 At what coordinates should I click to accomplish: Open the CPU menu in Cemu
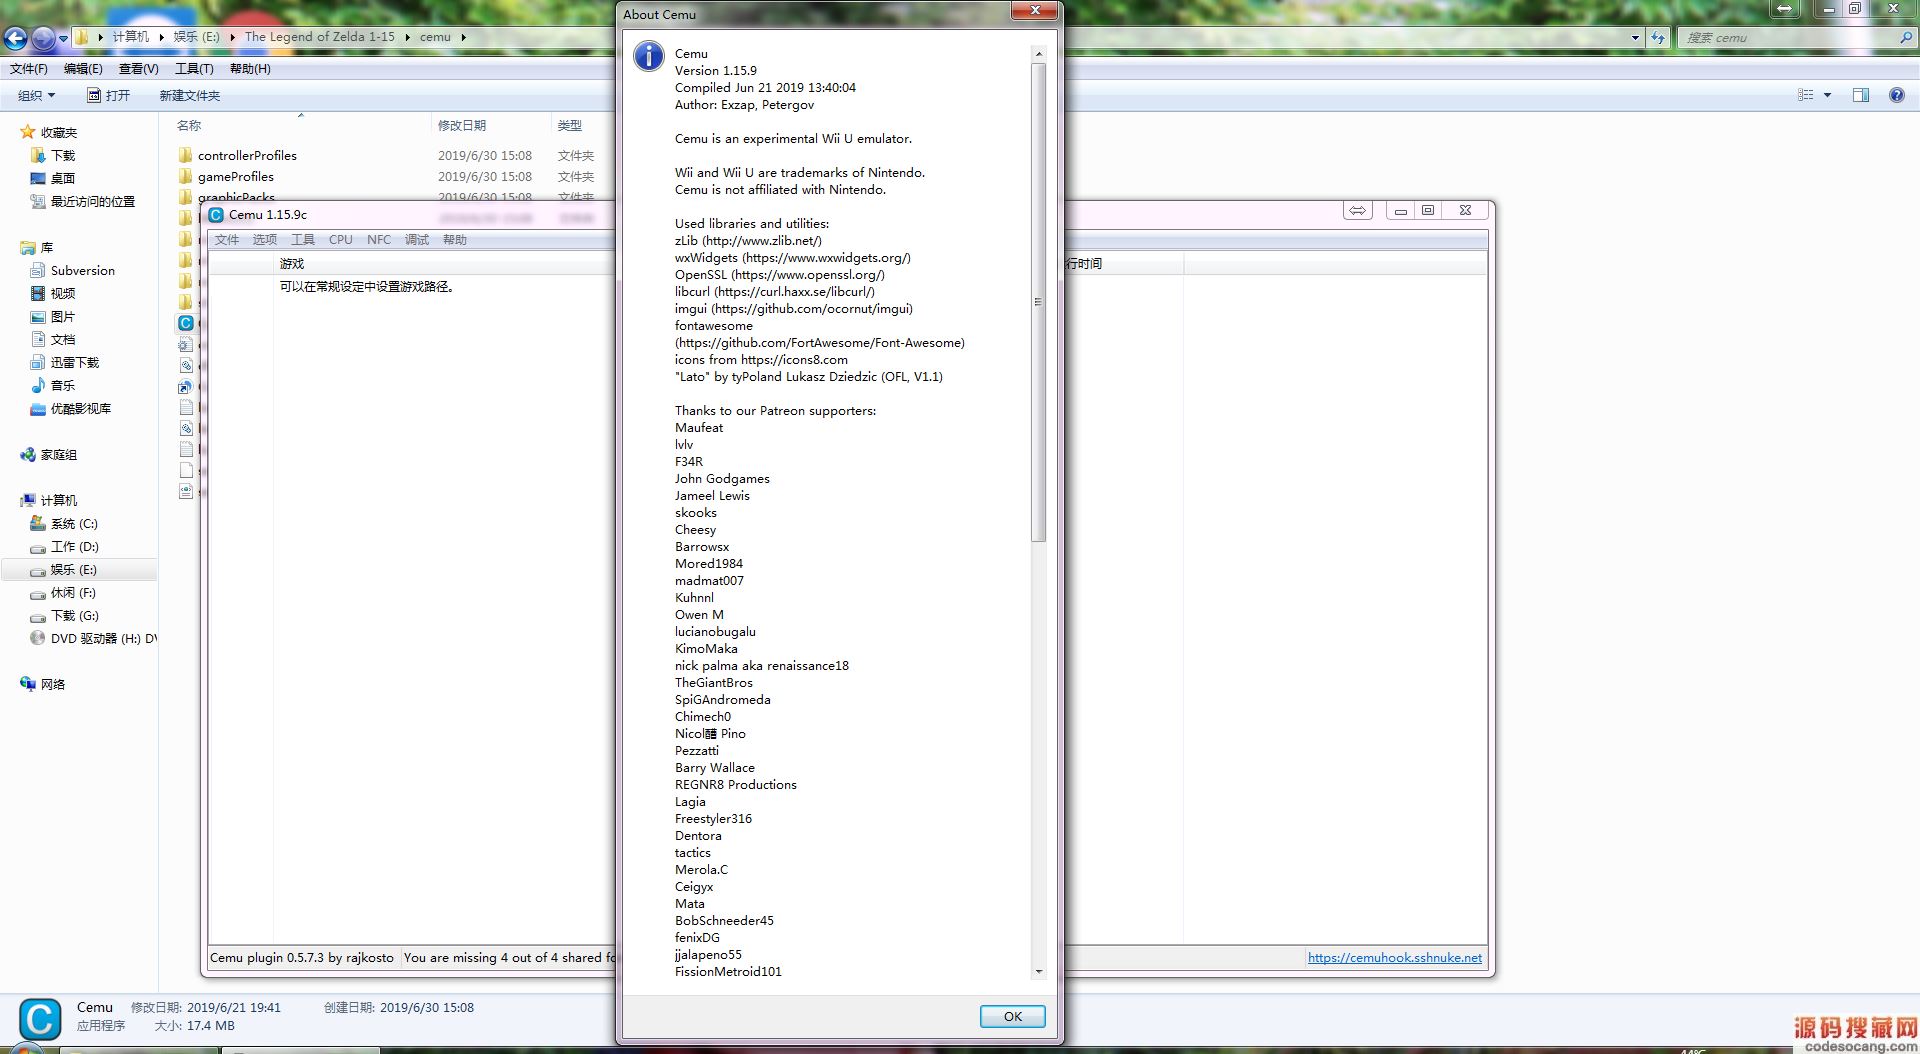(340, 240)
